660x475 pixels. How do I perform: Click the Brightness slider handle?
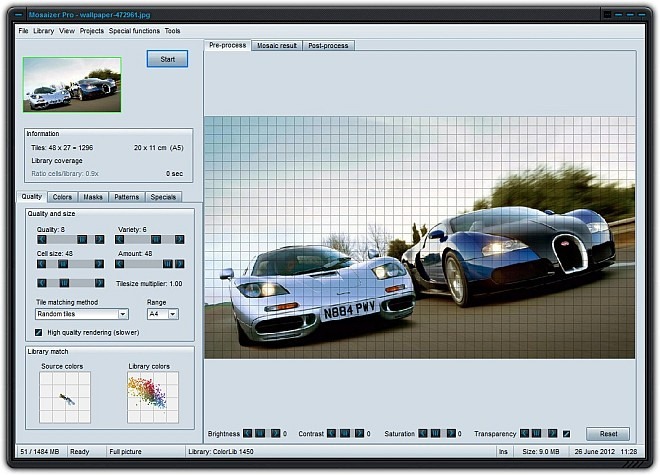261,433
